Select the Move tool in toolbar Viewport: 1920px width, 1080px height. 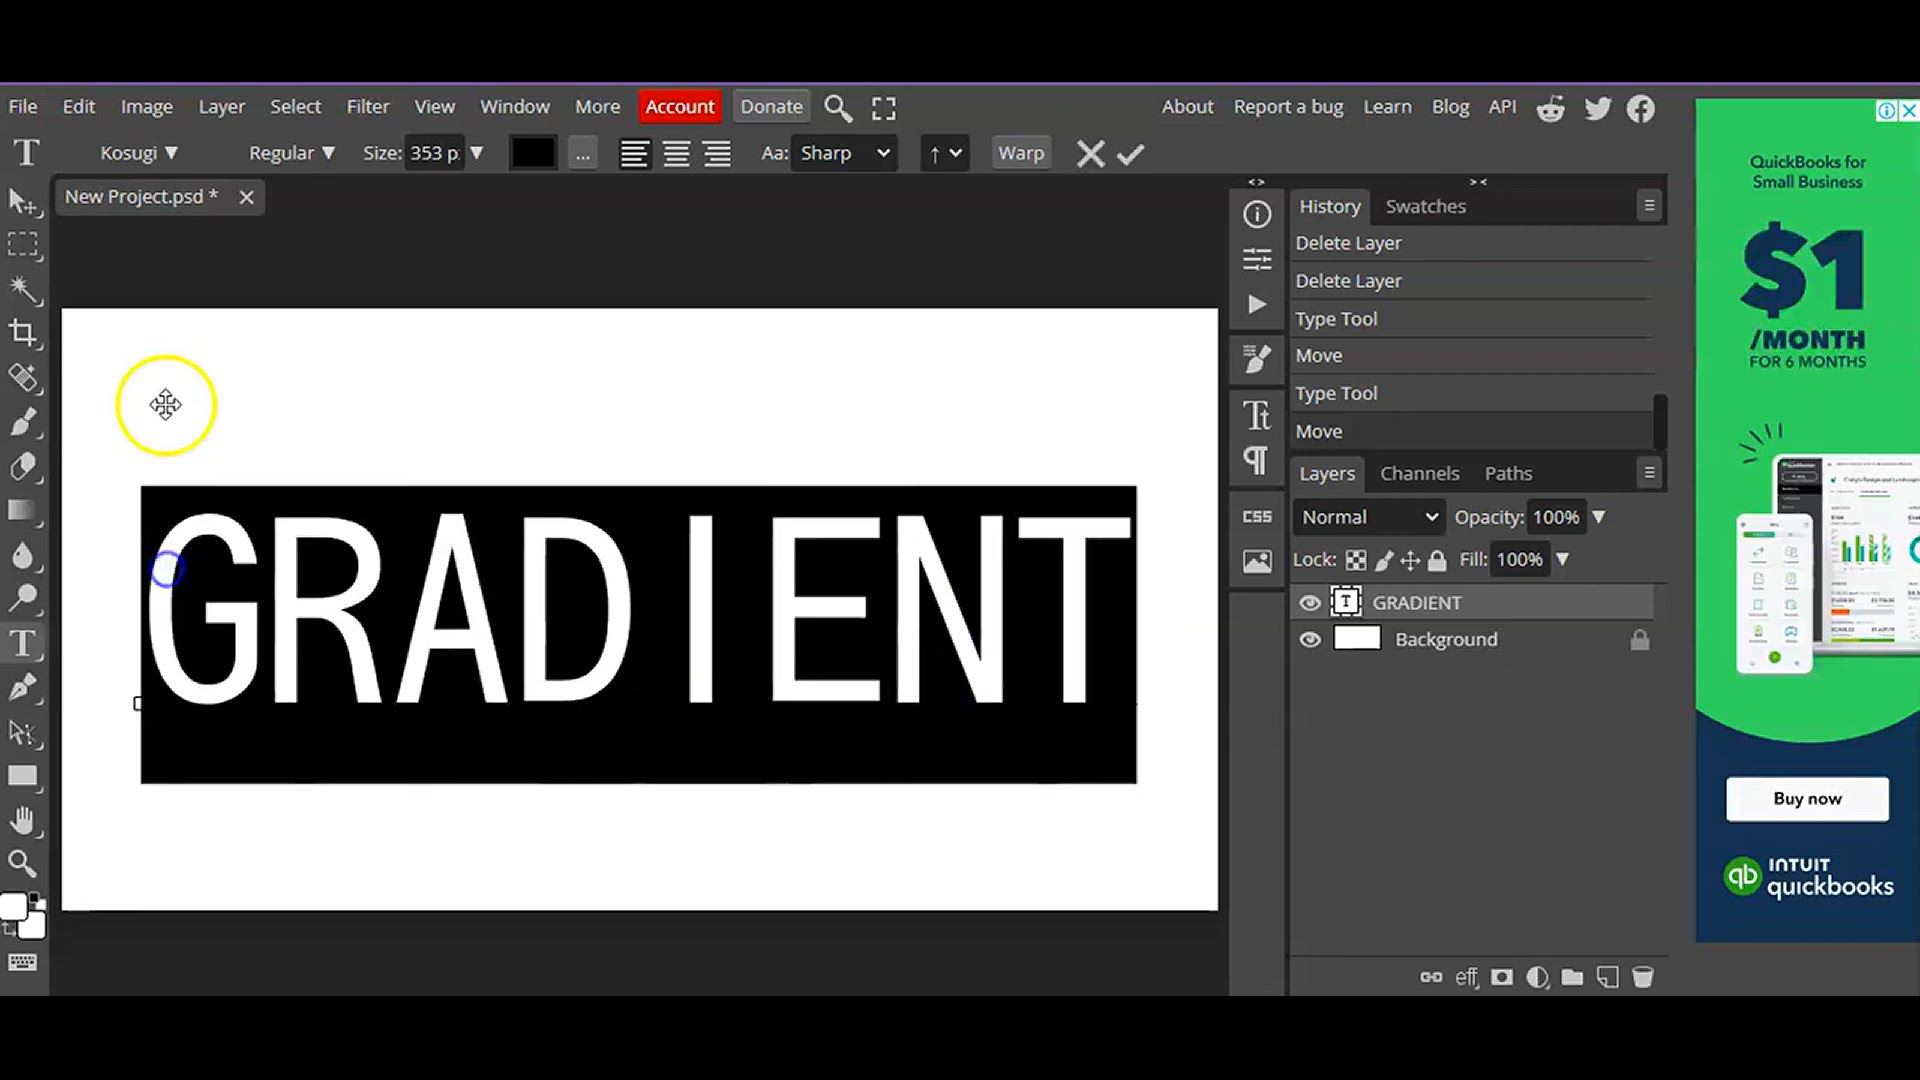tap(23, 201)
